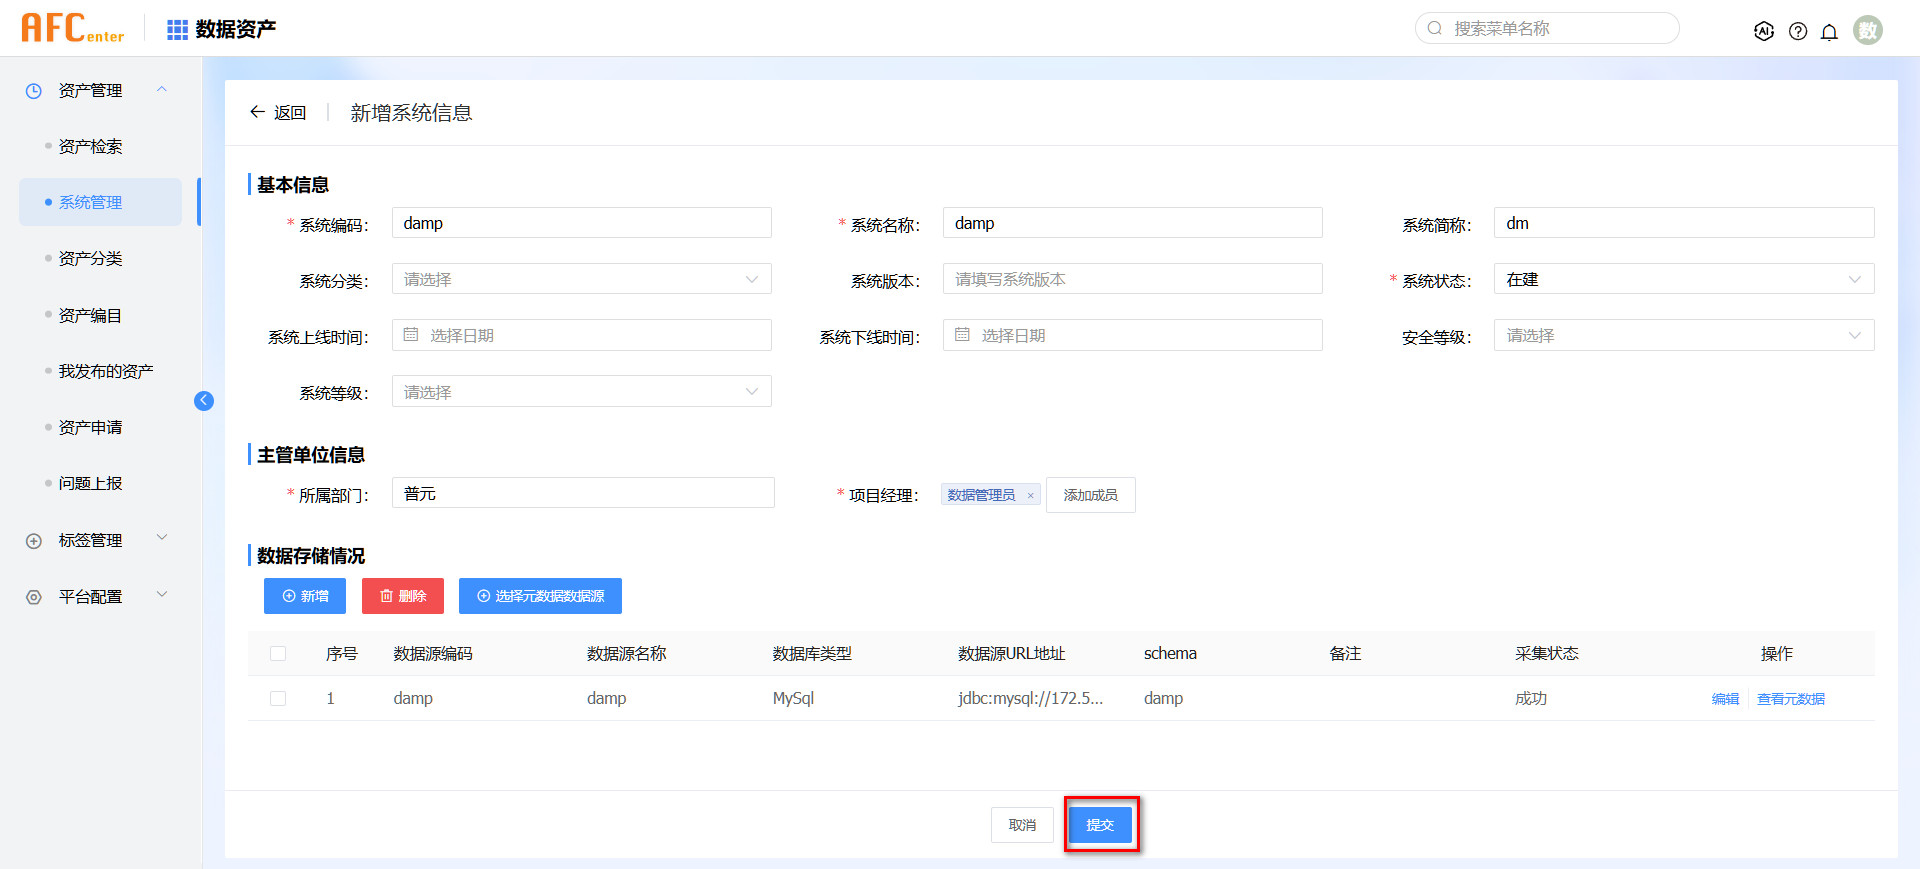Open the 系统状态 dropdown showing 在建
Image resolution: width=1920 pixels, height=869 pixels.
[x=1683, y=280]
